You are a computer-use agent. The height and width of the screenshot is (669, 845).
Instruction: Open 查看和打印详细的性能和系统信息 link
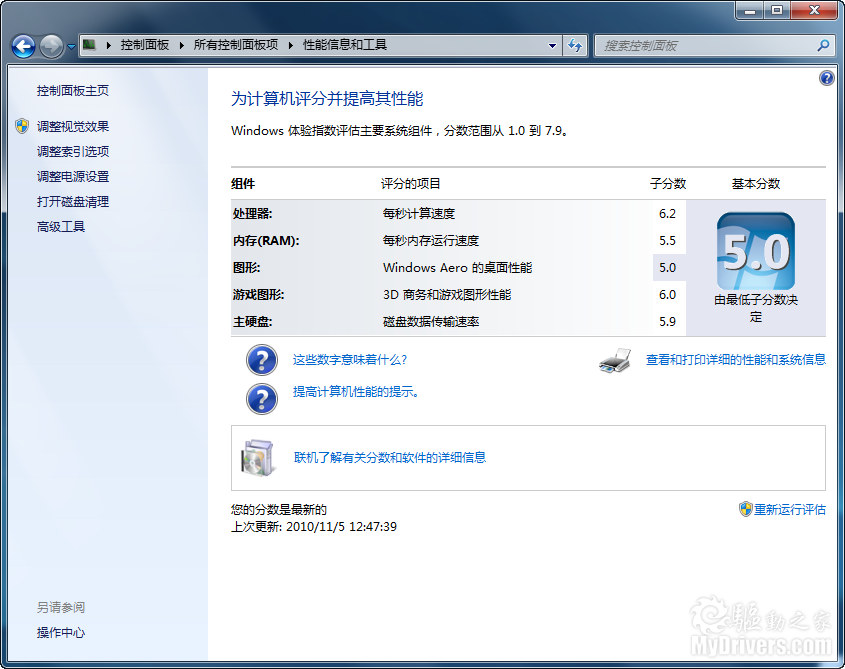click(735, 360)
